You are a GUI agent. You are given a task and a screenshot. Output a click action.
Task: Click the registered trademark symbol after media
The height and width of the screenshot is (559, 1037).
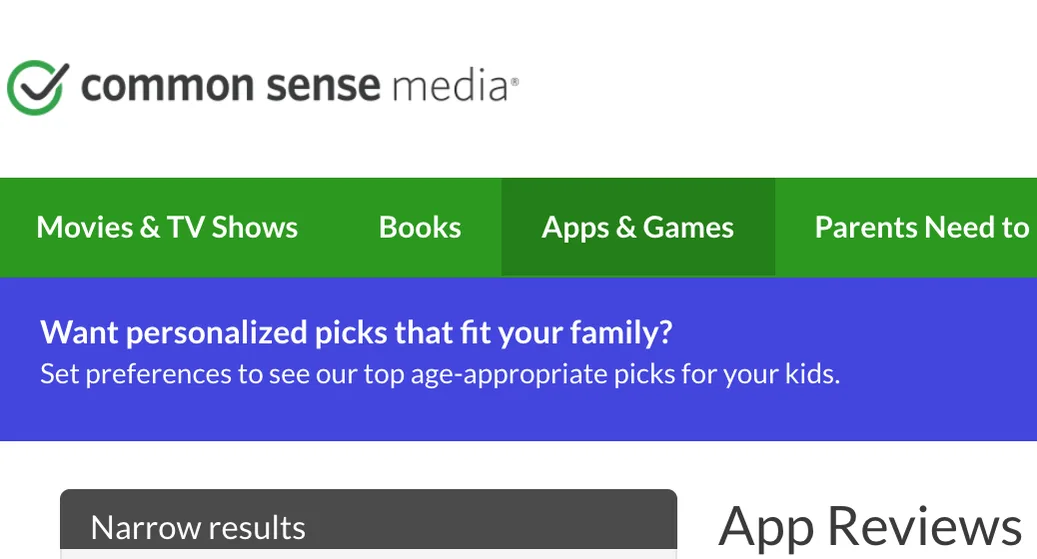click(x=515, y=82)
